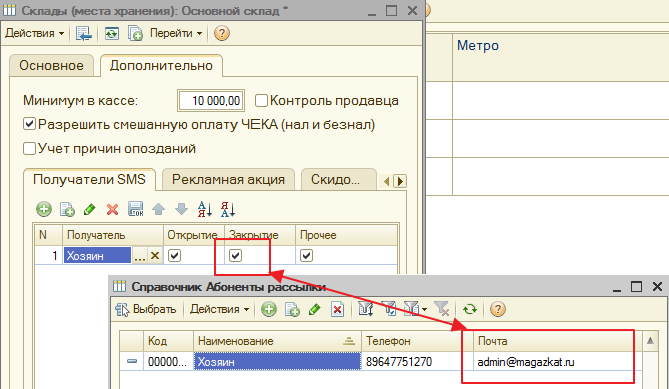Viewport: 669px width, 389px height.
Task: Click the Прочее column header
Action: 346,235
